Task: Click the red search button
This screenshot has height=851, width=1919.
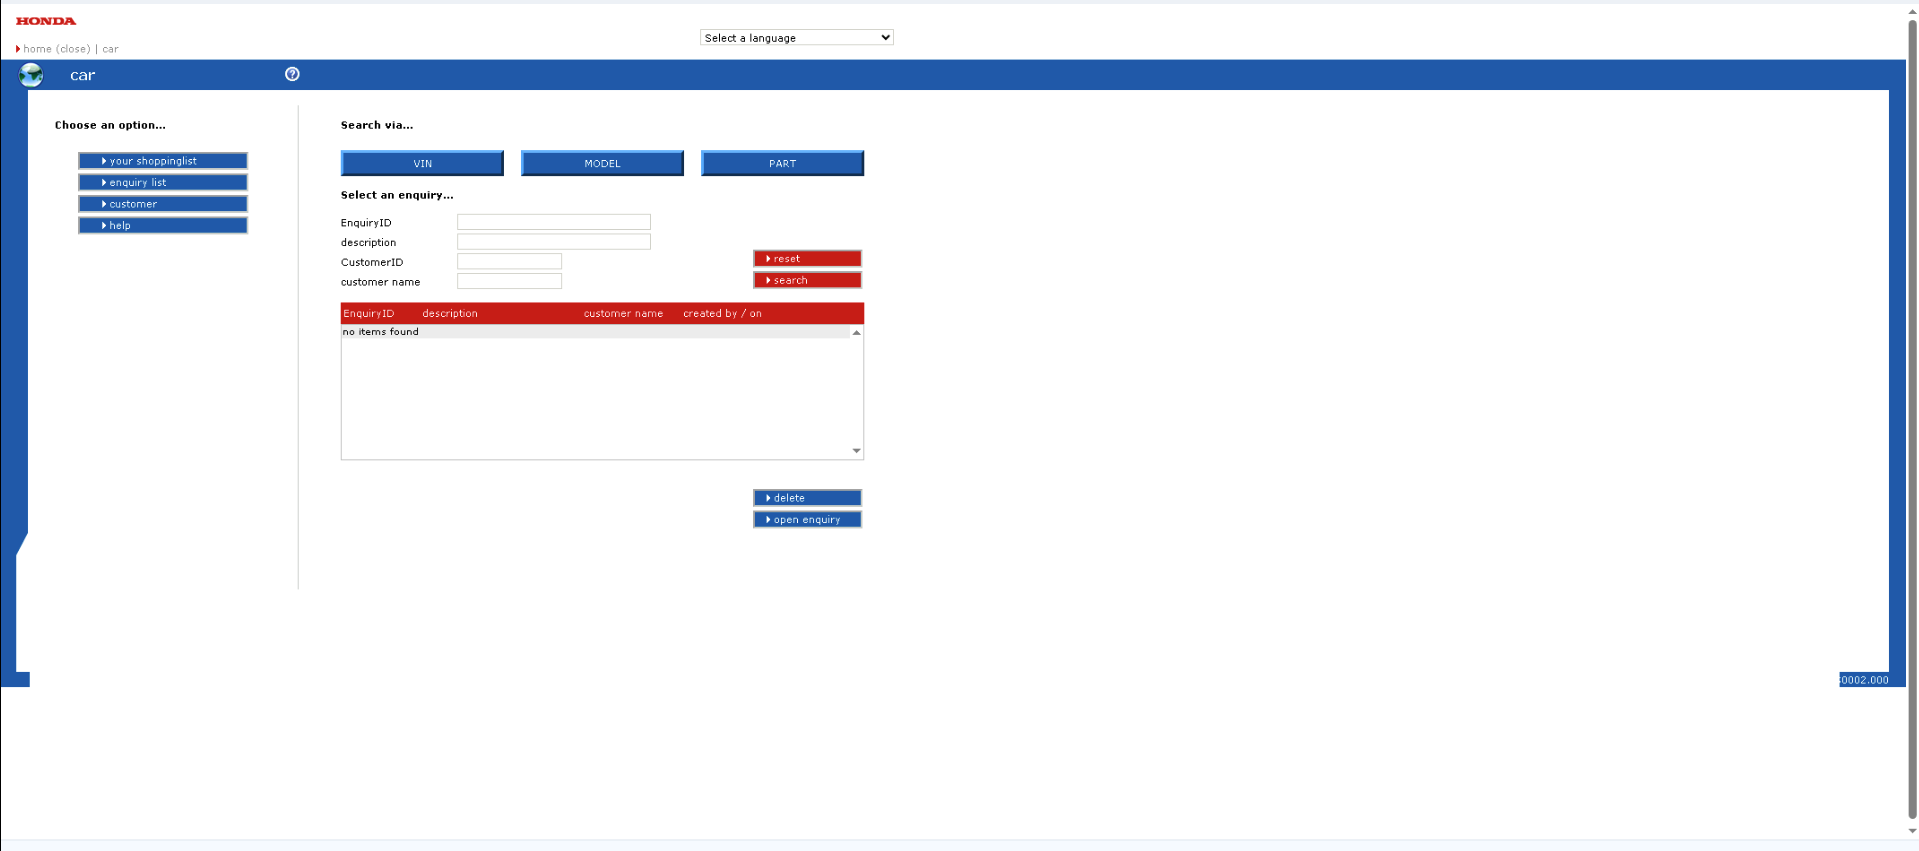Action: [x=807, y=281]
